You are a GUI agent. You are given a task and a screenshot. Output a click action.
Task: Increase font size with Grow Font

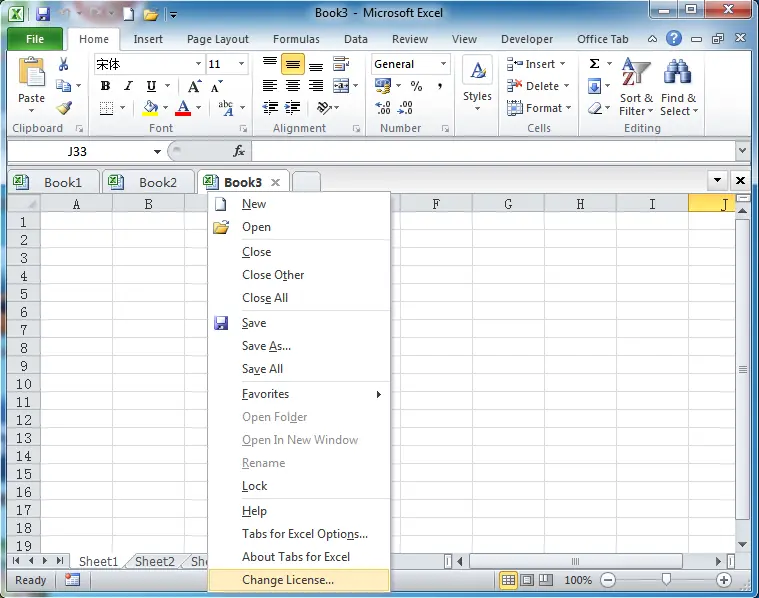(x=194, y=87)
